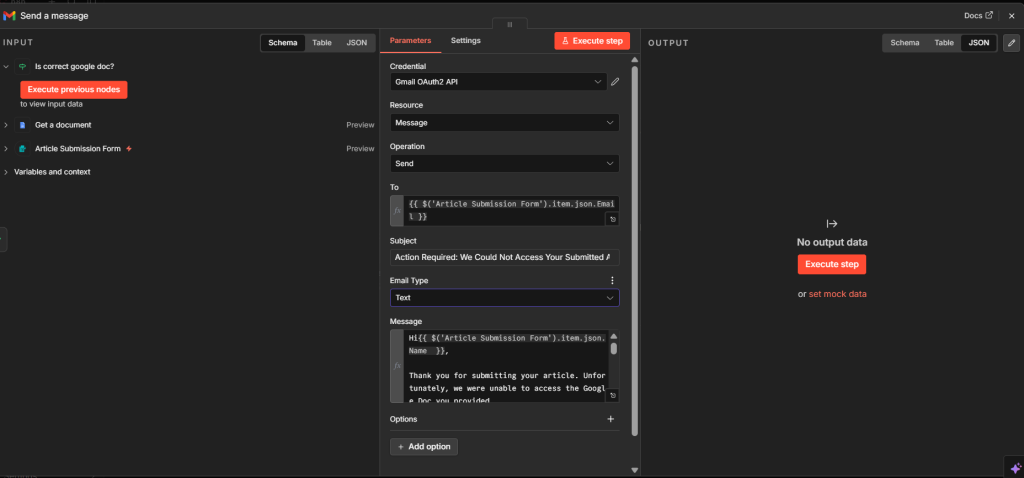Expand the Article Submission Form node
The image size is (1024, 478).
(6, 148)
